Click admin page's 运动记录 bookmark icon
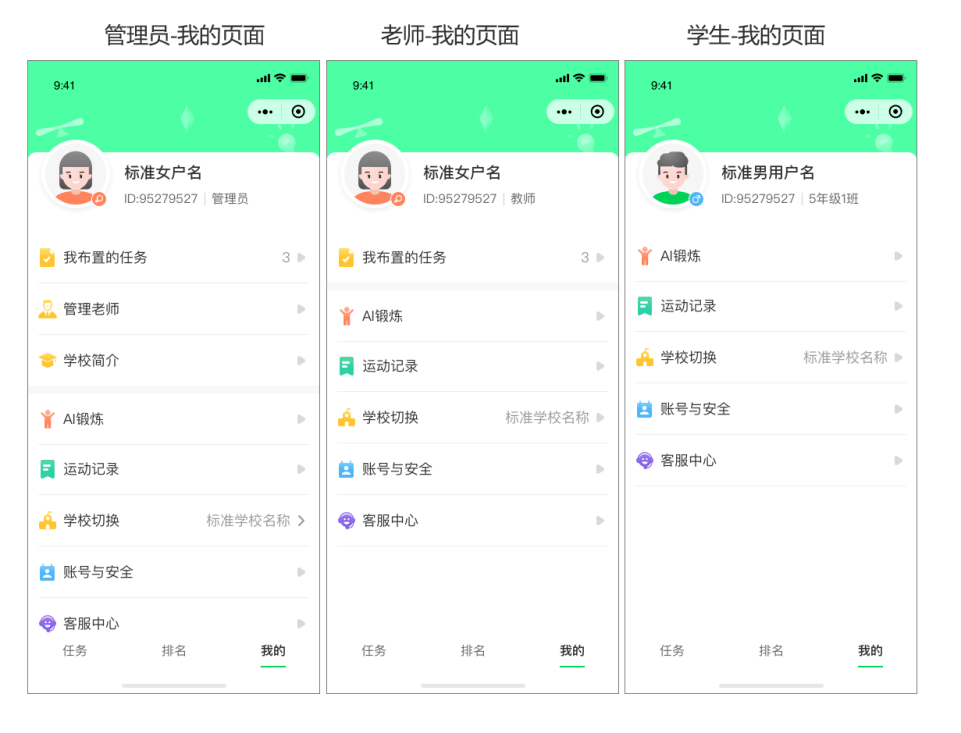 tap(47, 469)
